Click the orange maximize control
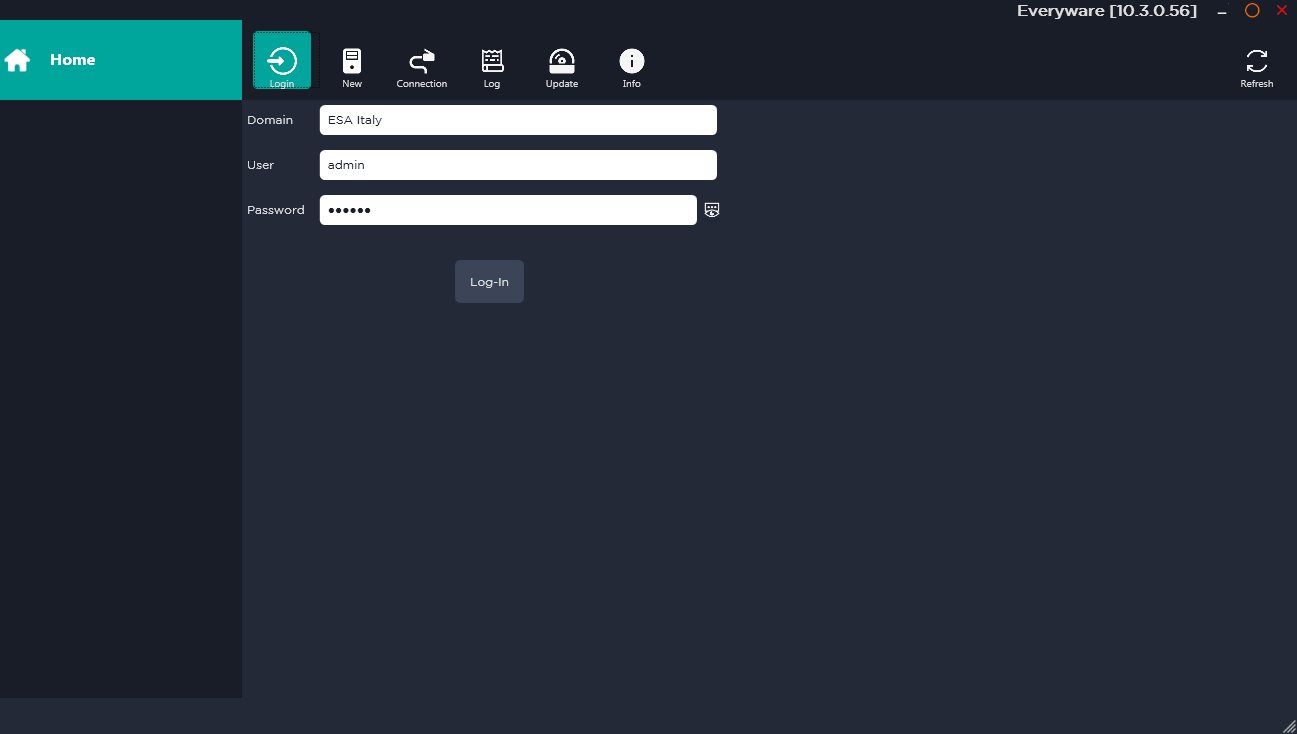This screenshot has width=1297, height=734. 1252,11
